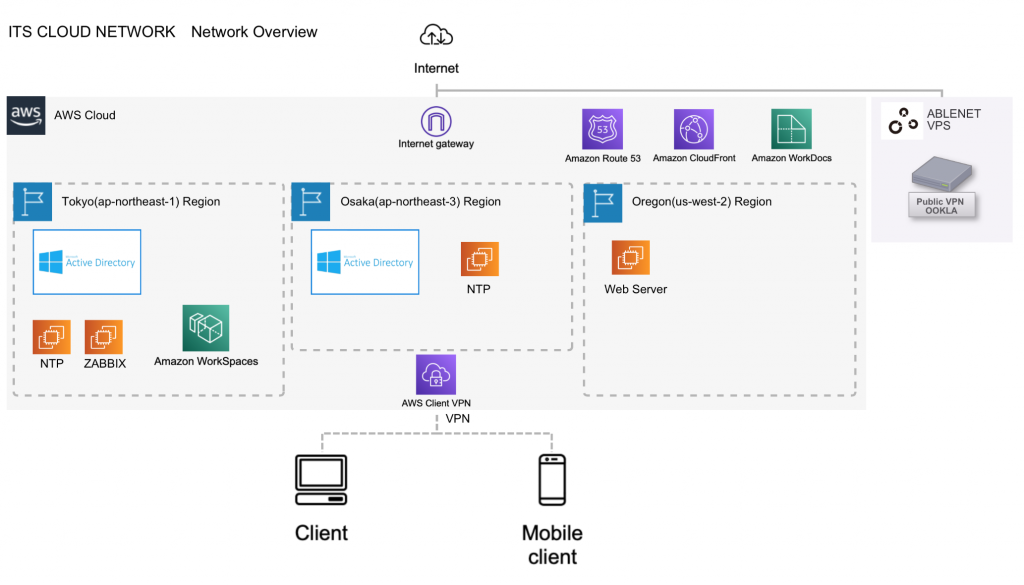Click the 'Internet' label under the cloud

pos(436,69)
